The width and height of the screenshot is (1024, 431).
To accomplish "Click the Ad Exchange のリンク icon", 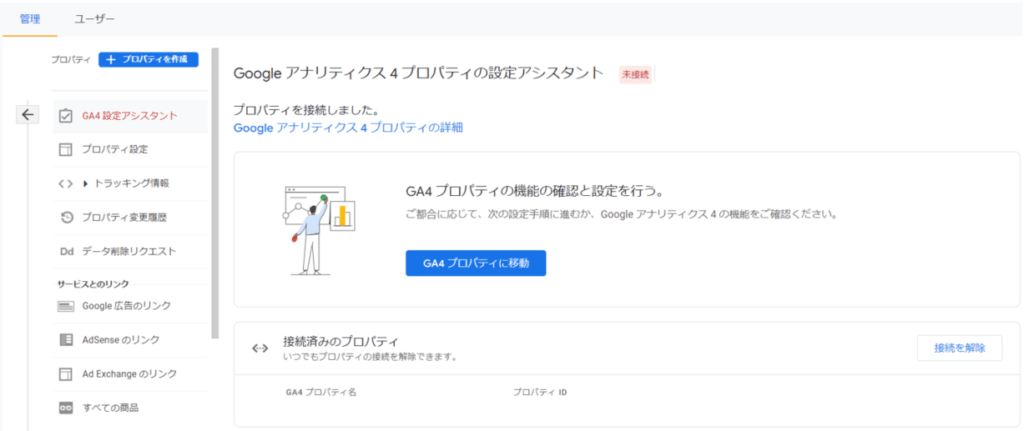I will pos(65,374).
